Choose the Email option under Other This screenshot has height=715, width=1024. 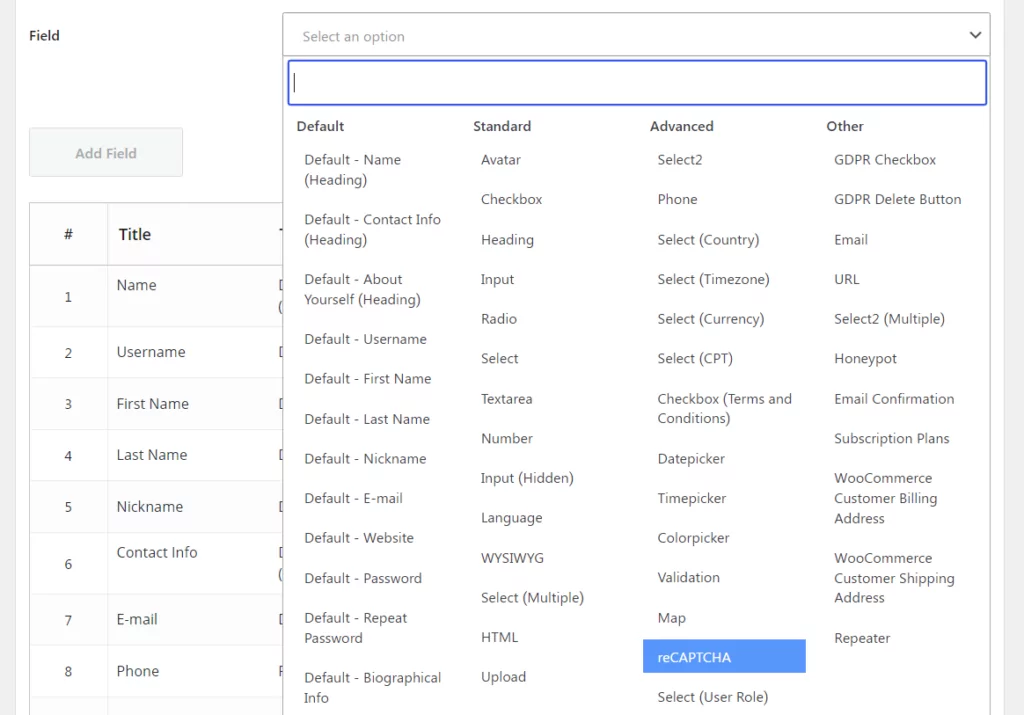click(851, 240)
